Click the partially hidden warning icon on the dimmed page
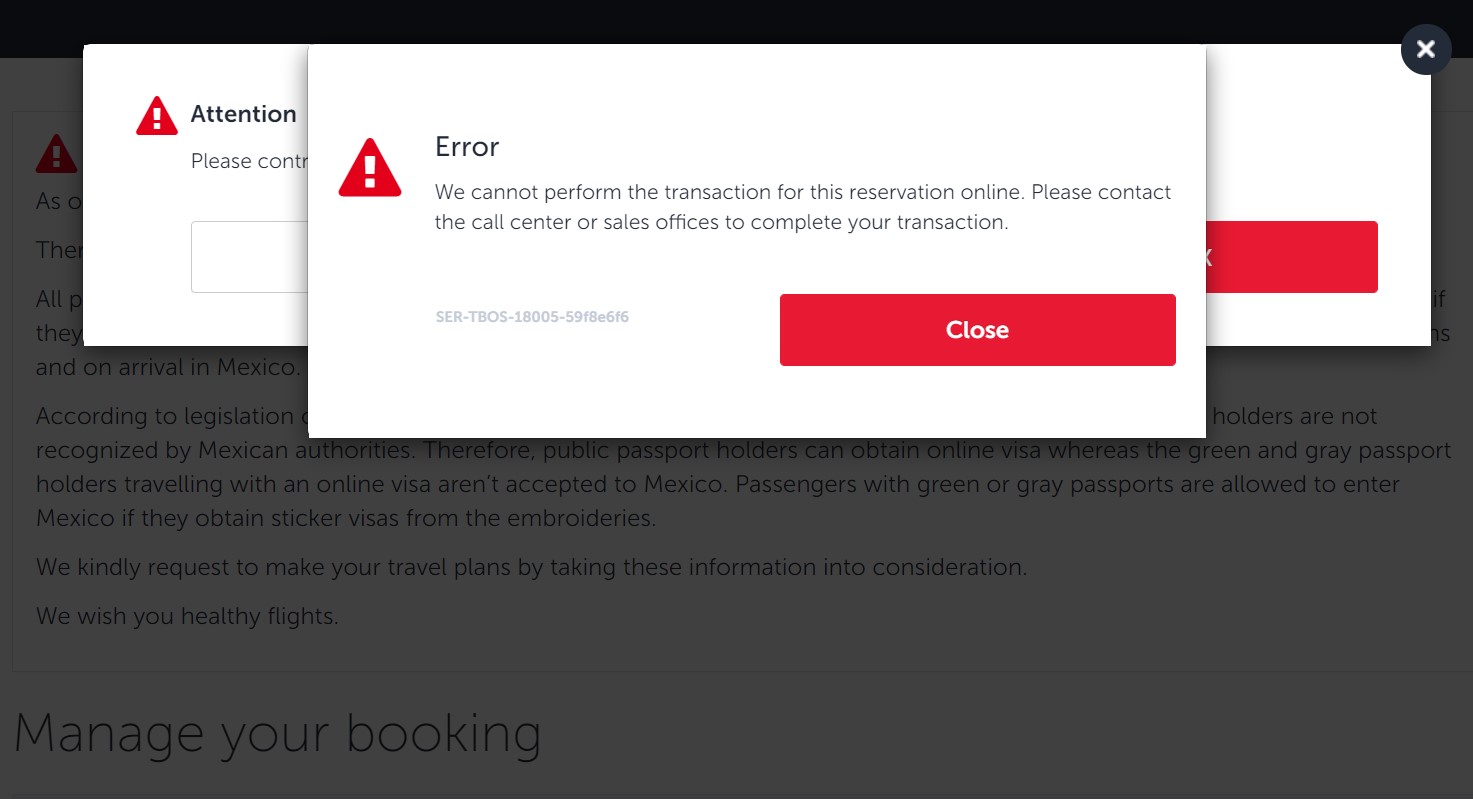The height and width of the screenshot is (799, 1473). pos(56,154)
